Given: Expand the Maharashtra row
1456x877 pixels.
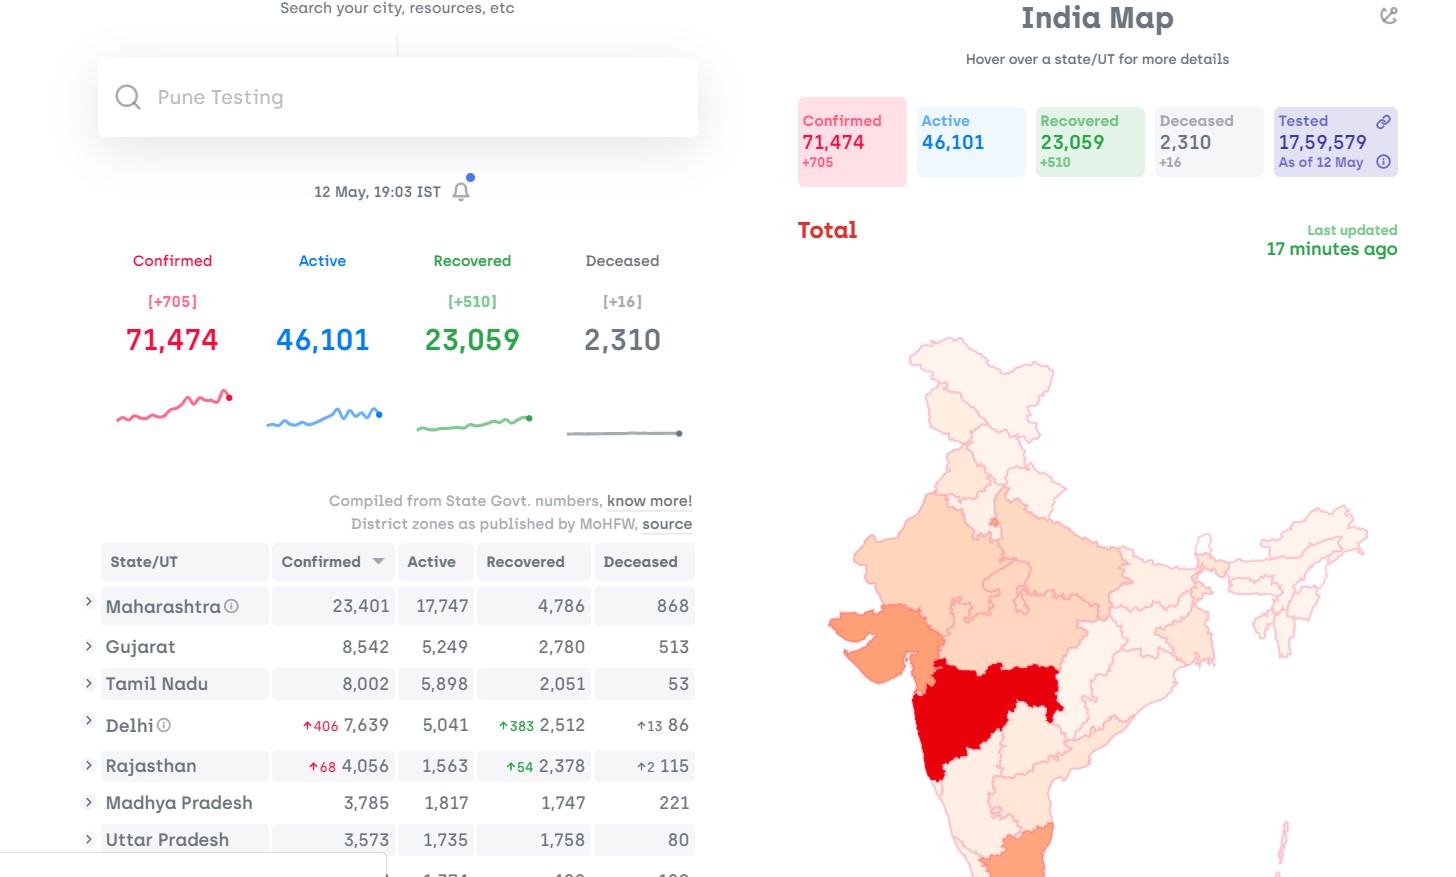Looking at the screenshot, I should click(x=88, y=602).
